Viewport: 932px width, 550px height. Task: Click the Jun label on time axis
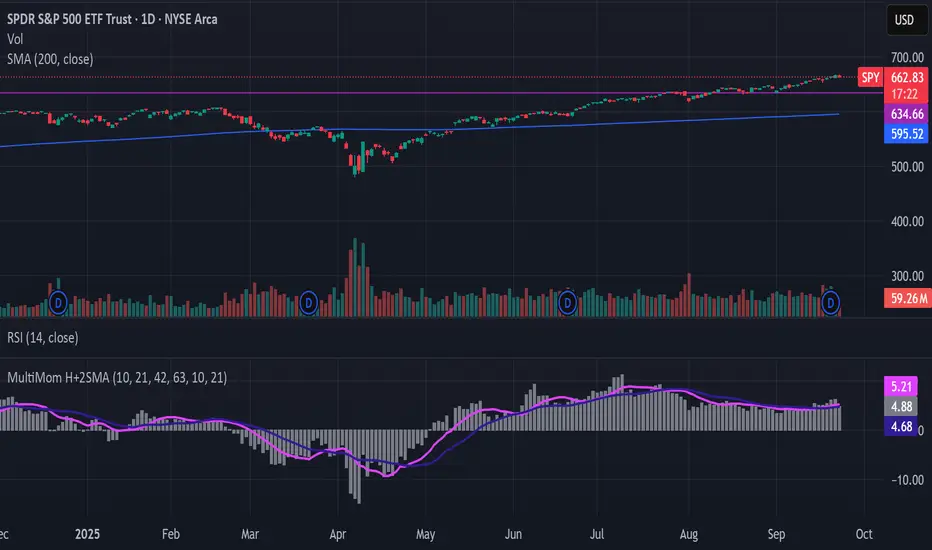(513, 534)
